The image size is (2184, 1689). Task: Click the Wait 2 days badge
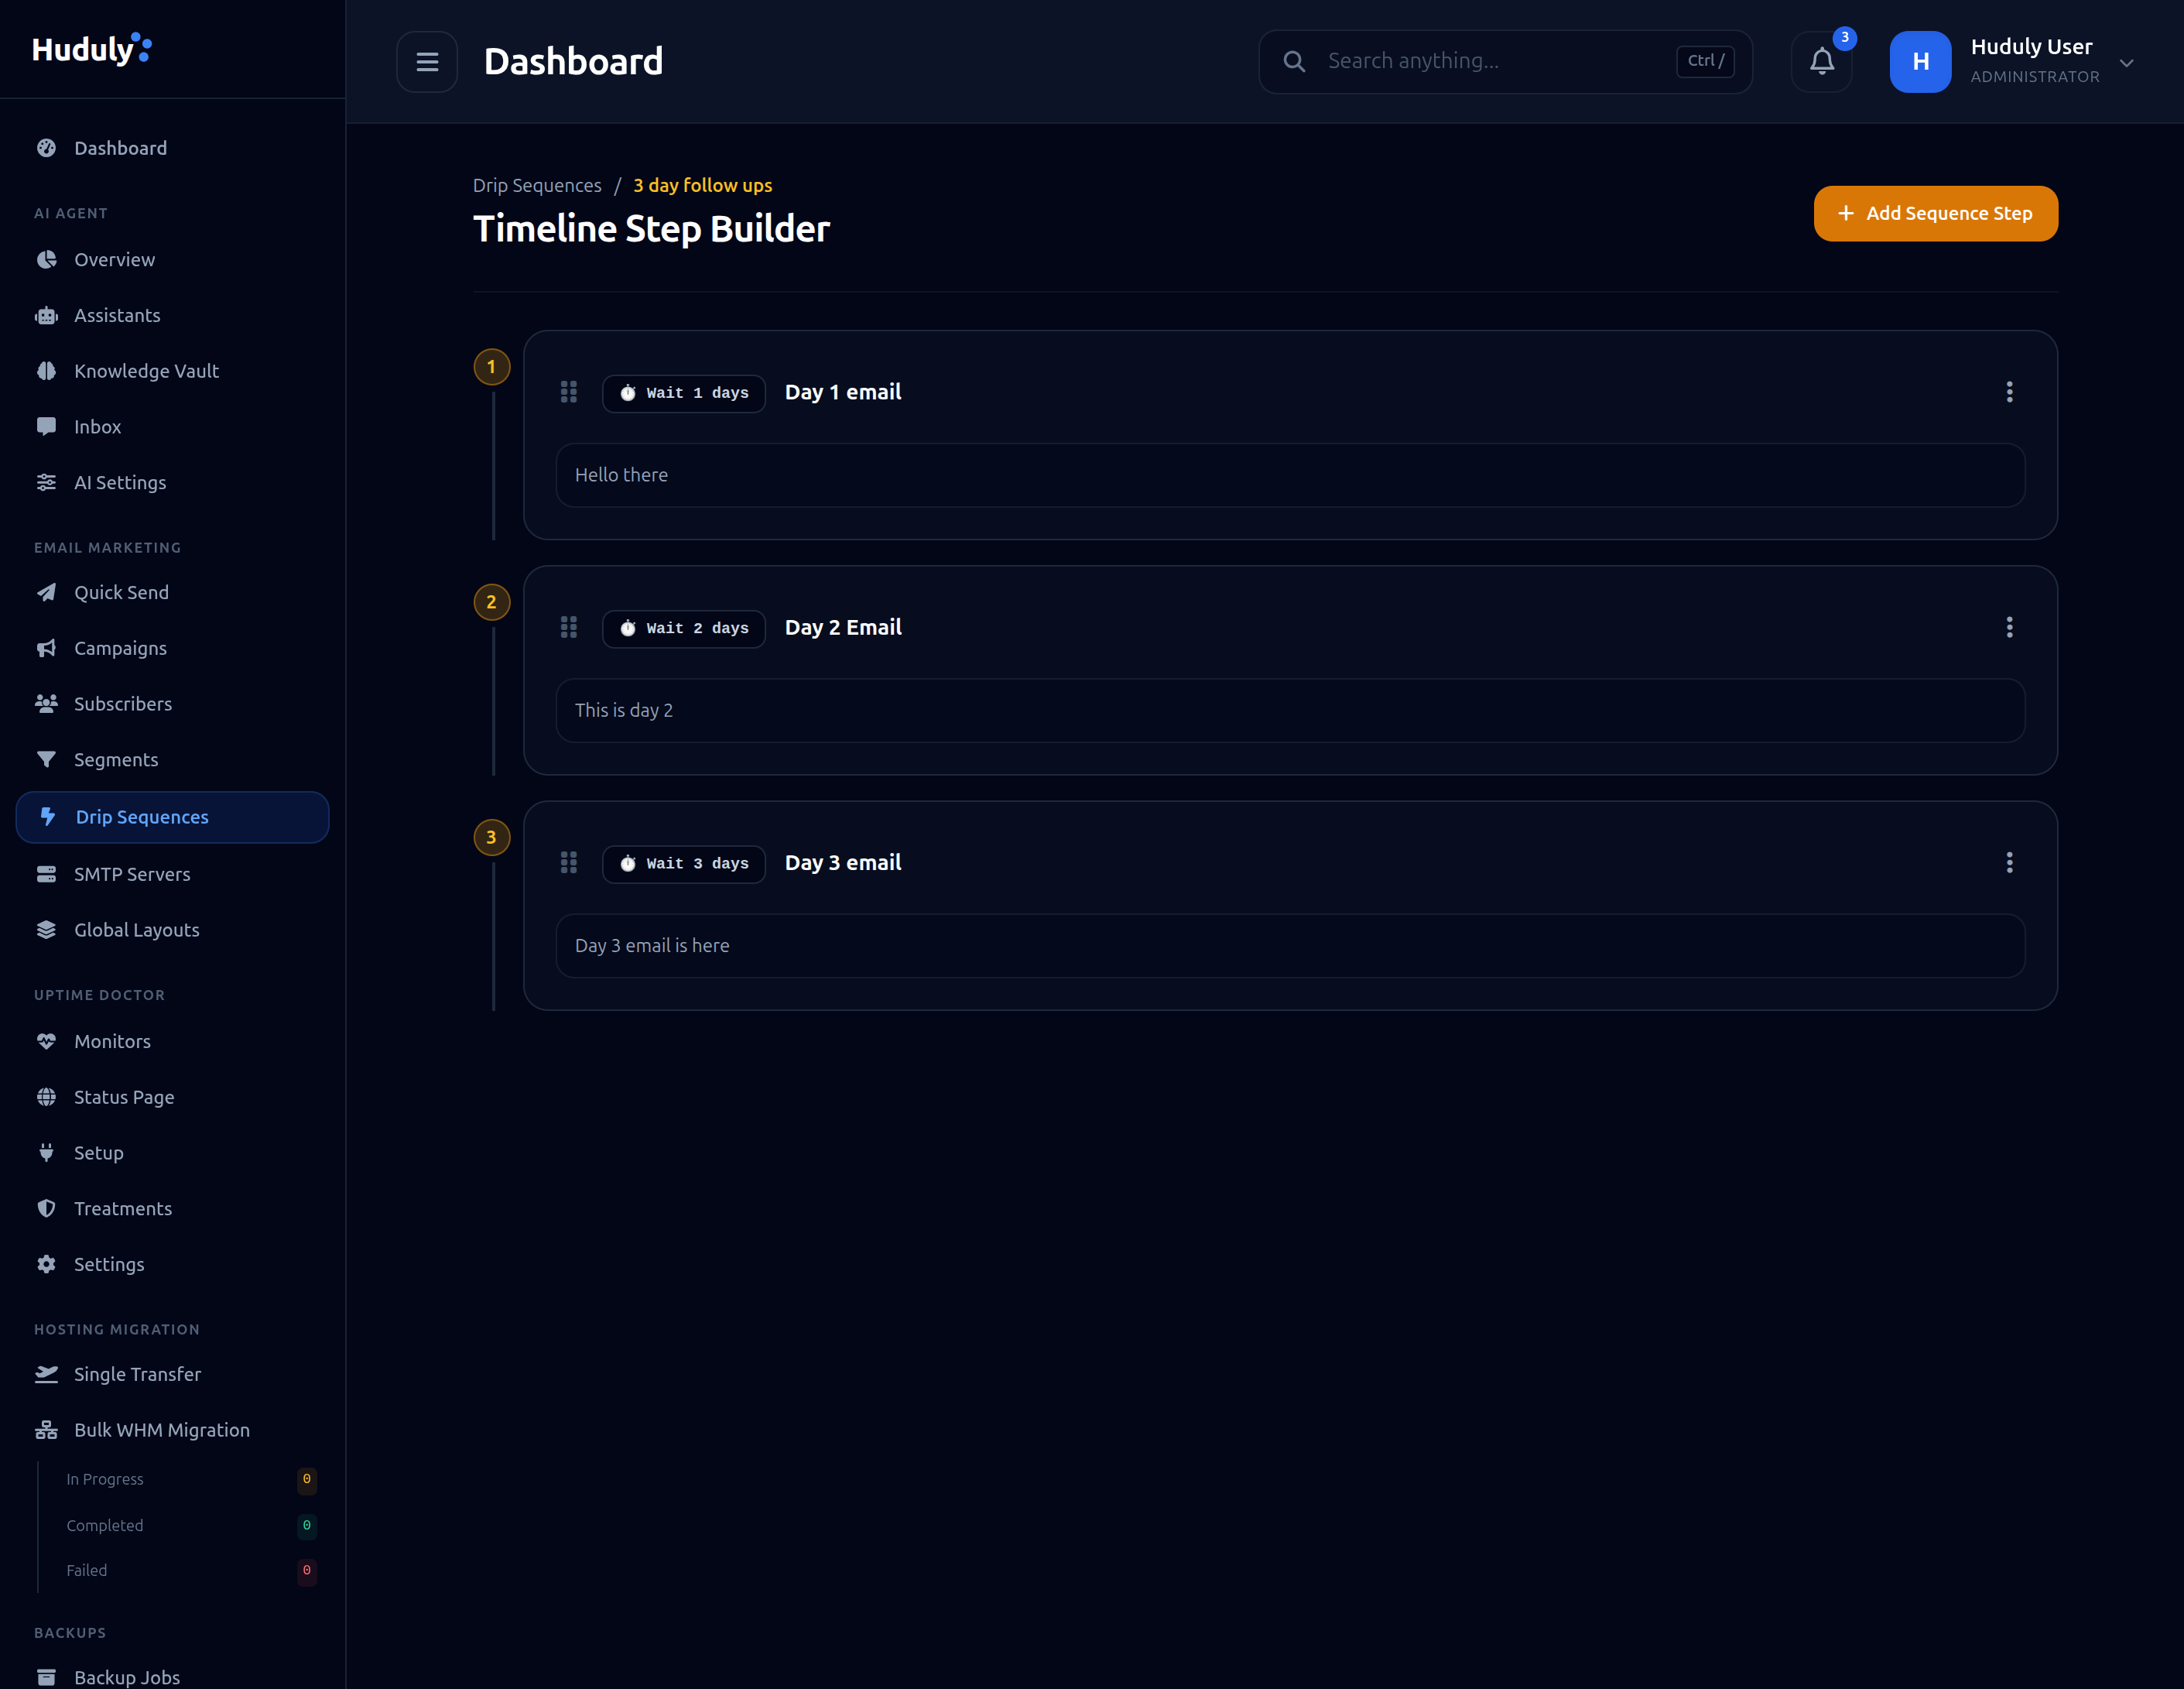(x=684, y=628)
